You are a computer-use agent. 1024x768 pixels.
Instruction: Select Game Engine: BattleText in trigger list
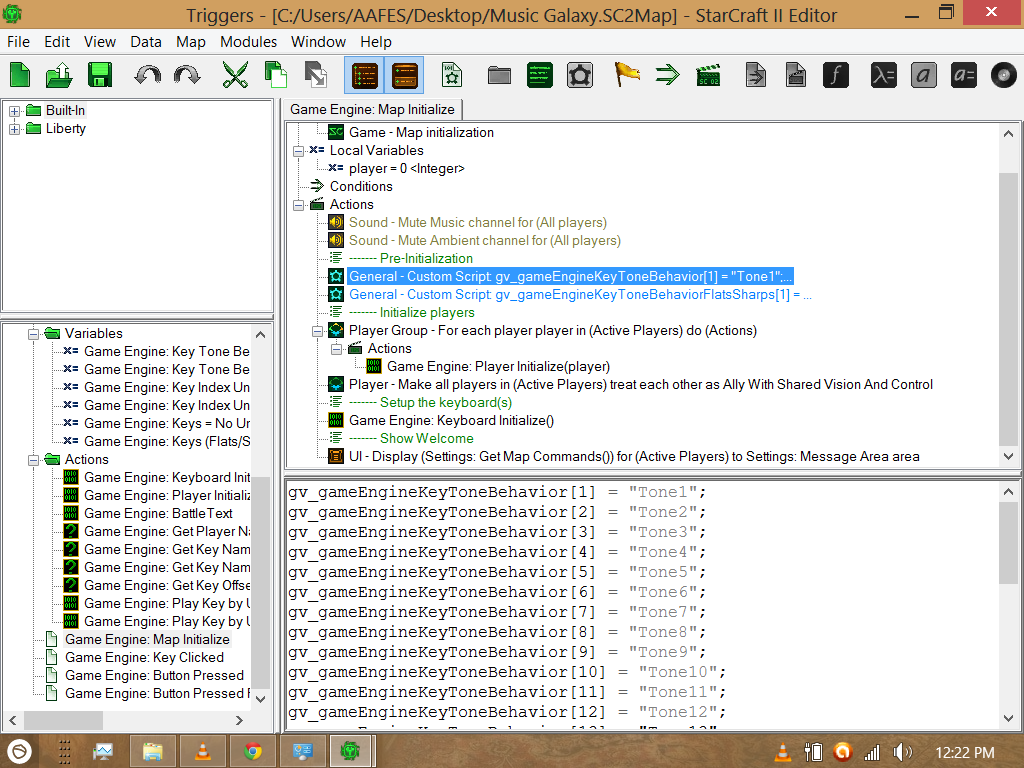(158, 514)
